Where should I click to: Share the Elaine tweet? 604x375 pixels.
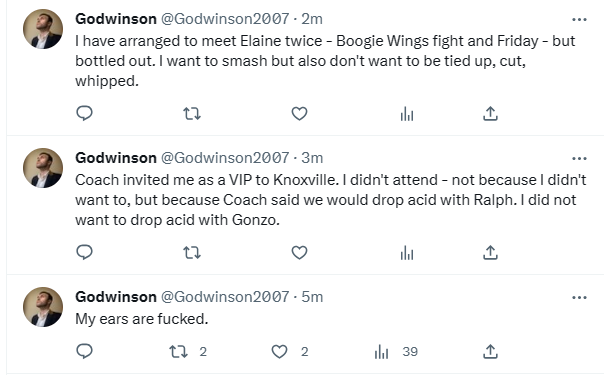490,114
